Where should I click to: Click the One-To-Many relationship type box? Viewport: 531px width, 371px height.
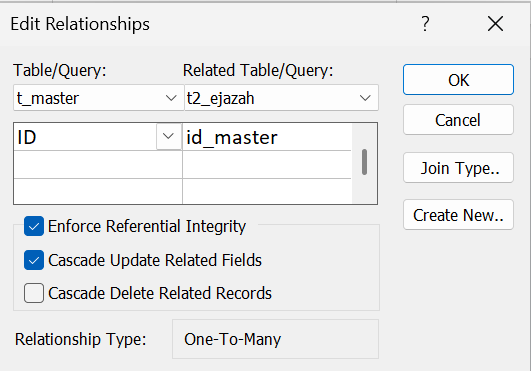point(275,339)
